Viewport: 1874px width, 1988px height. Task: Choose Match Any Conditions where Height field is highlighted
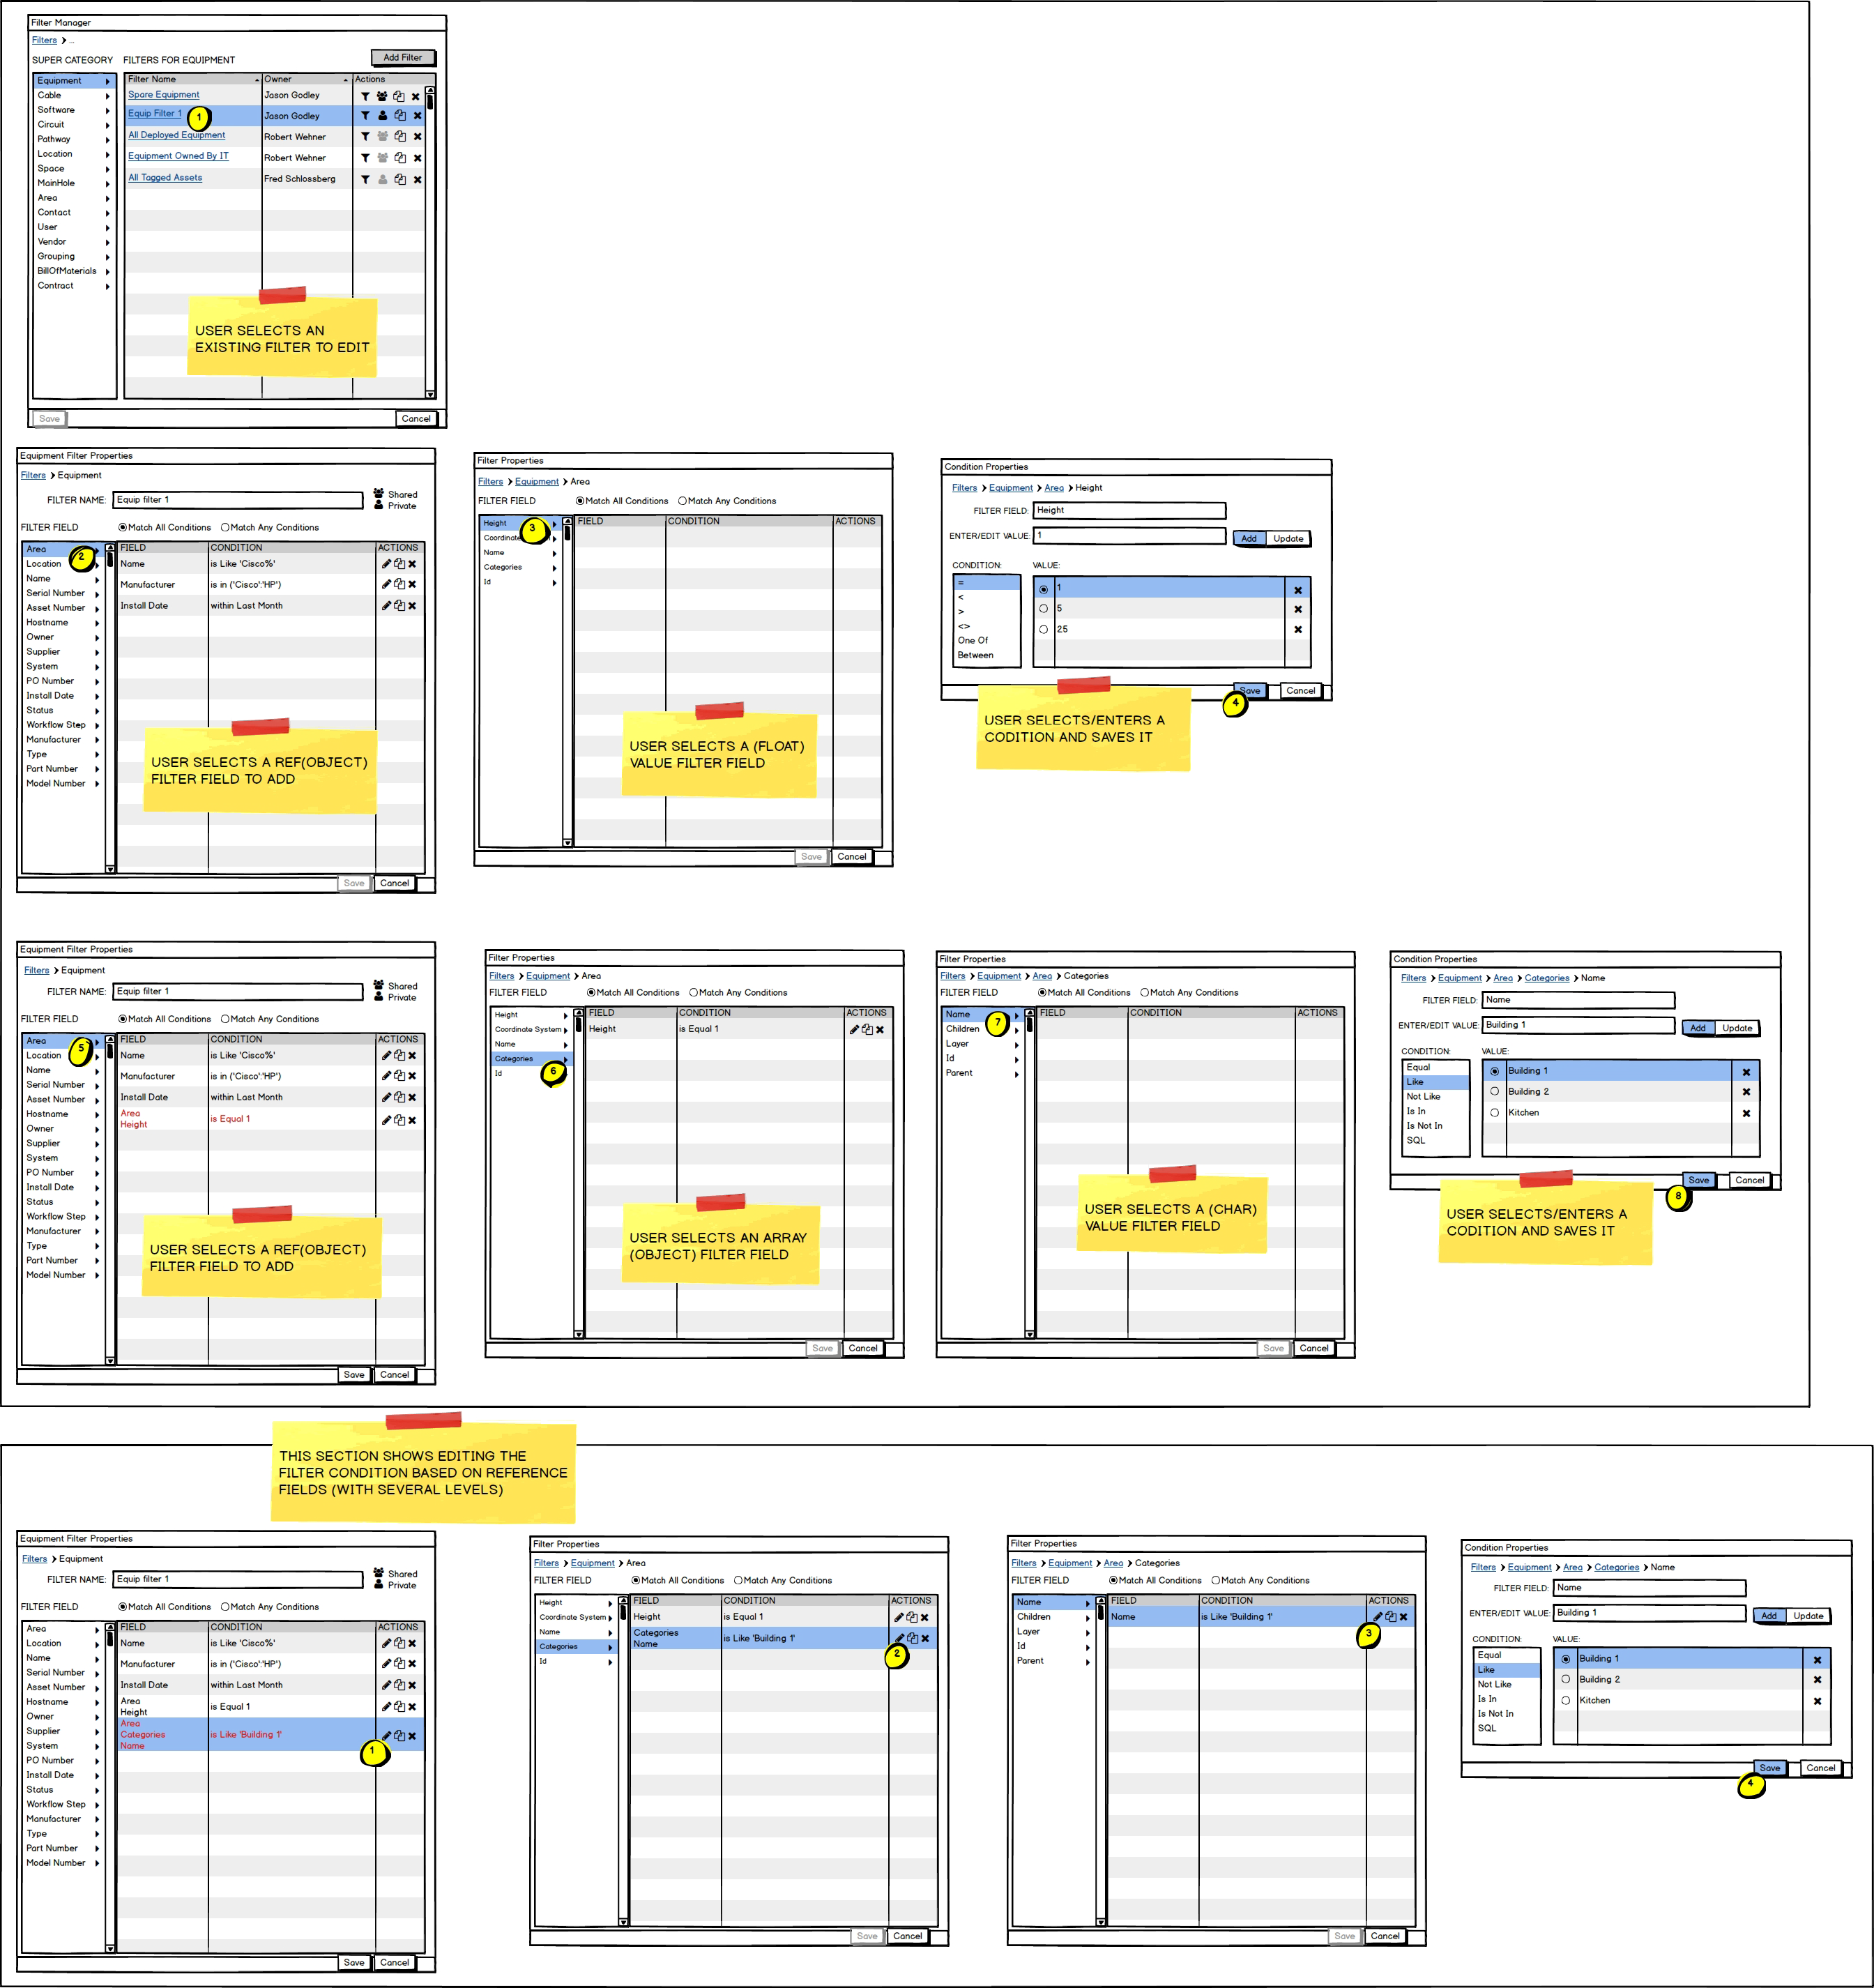pos(727,501)
